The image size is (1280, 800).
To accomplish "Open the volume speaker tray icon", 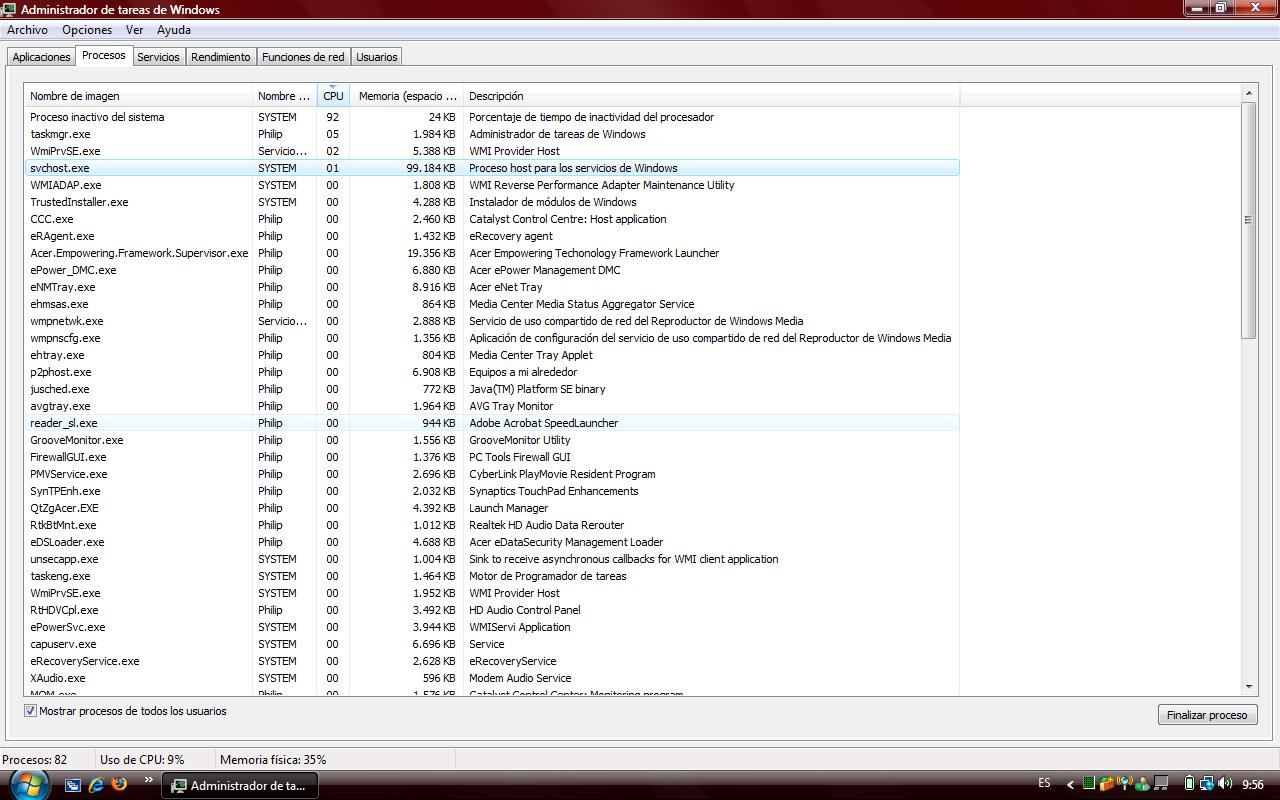I will tap(1224, 783).
